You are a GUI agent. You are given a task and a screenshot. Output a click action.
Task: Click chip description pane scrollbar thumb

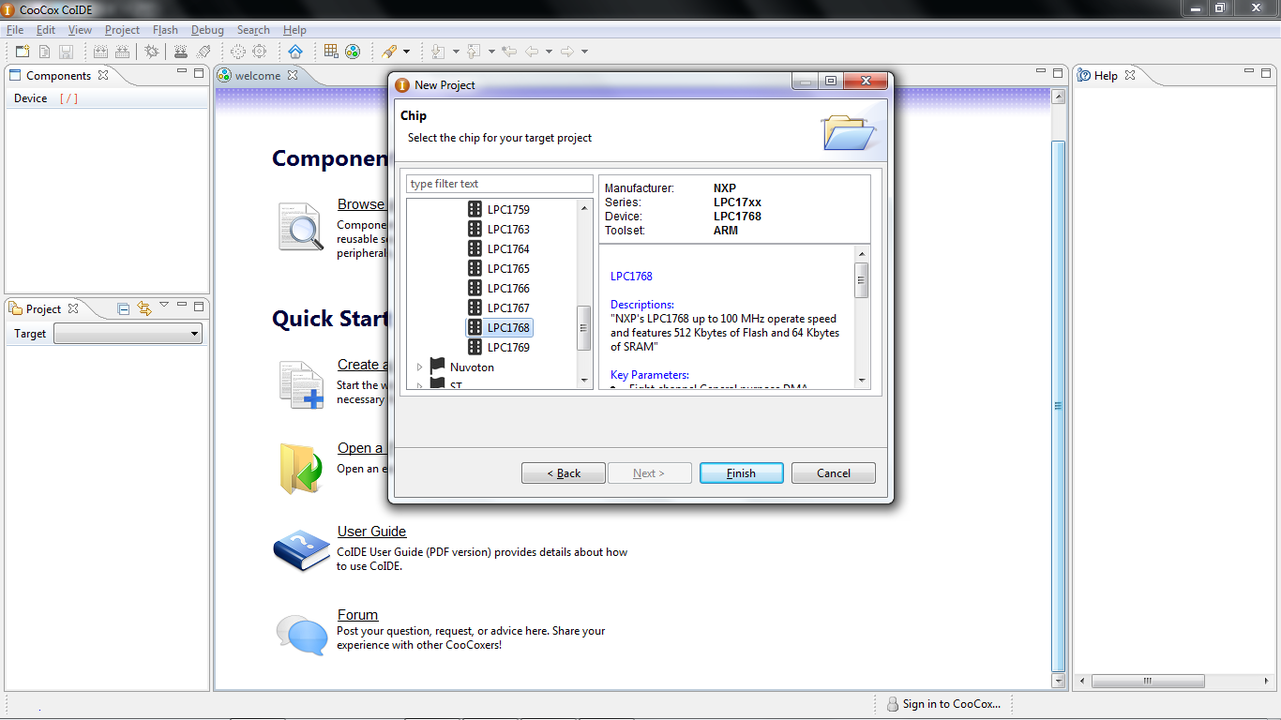coord(861,280)
